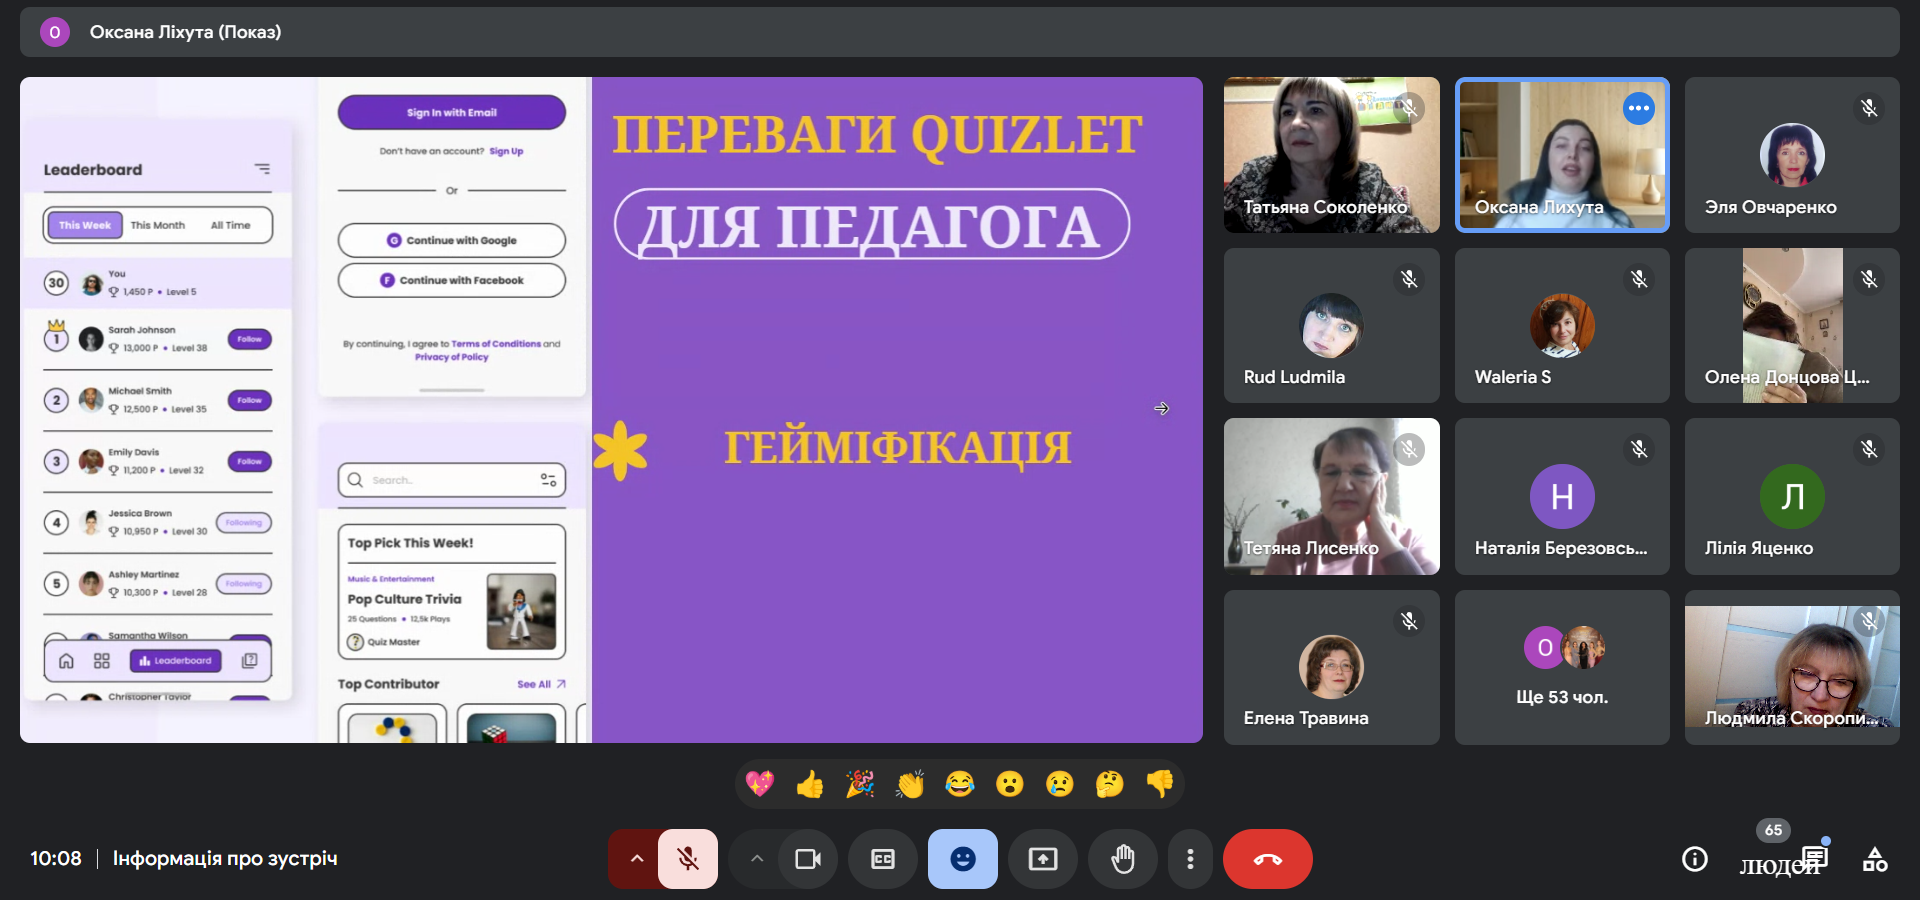This screenshot has height=900, width=1920.
Task: Click the muted mic icon on Елена Травина
Action: pyautogui.click(x=1409, y=621)
